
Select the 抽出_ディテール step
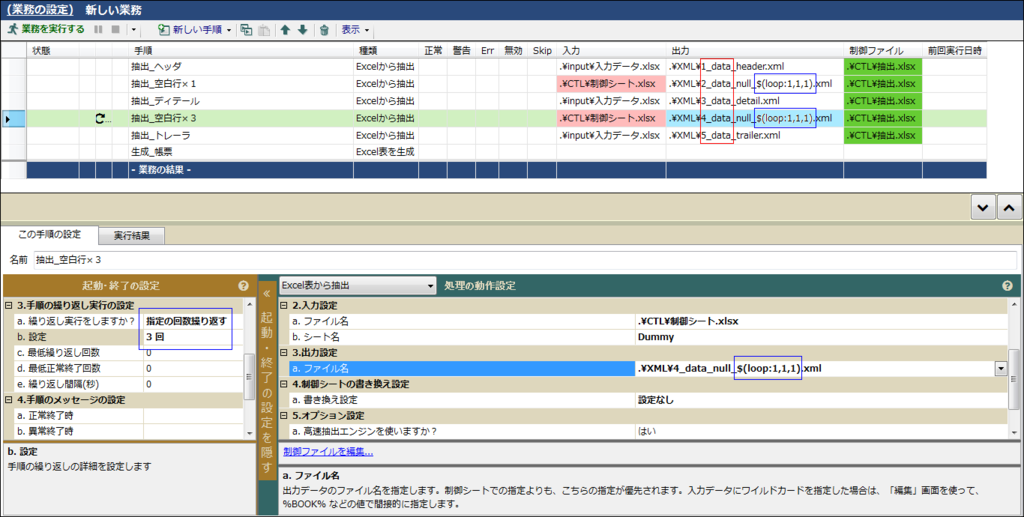[x=165, y=101]
